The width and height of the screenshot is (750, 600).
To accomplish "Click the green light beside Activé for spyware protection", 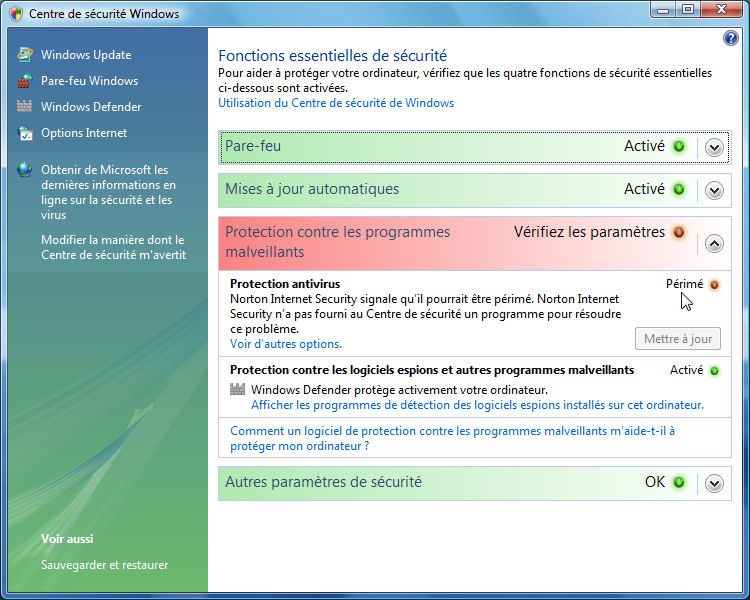I will [714, 371].
